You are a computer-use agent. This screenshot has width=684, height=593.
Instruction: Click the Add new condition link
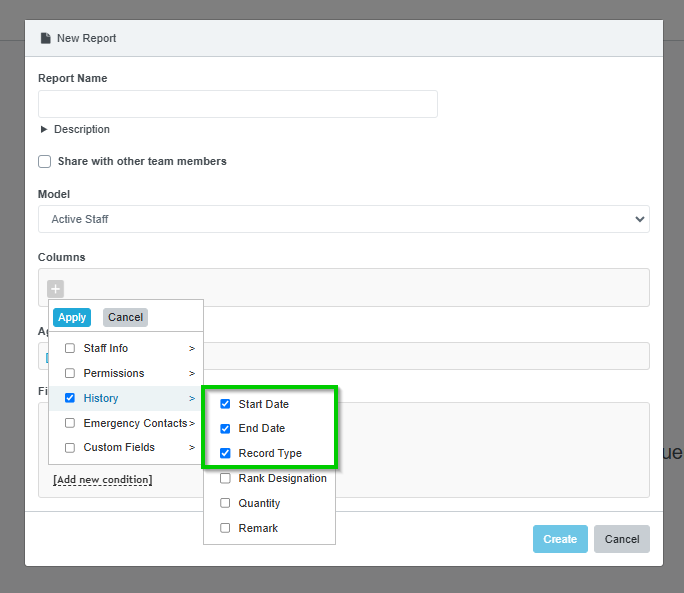pos(102,481)
